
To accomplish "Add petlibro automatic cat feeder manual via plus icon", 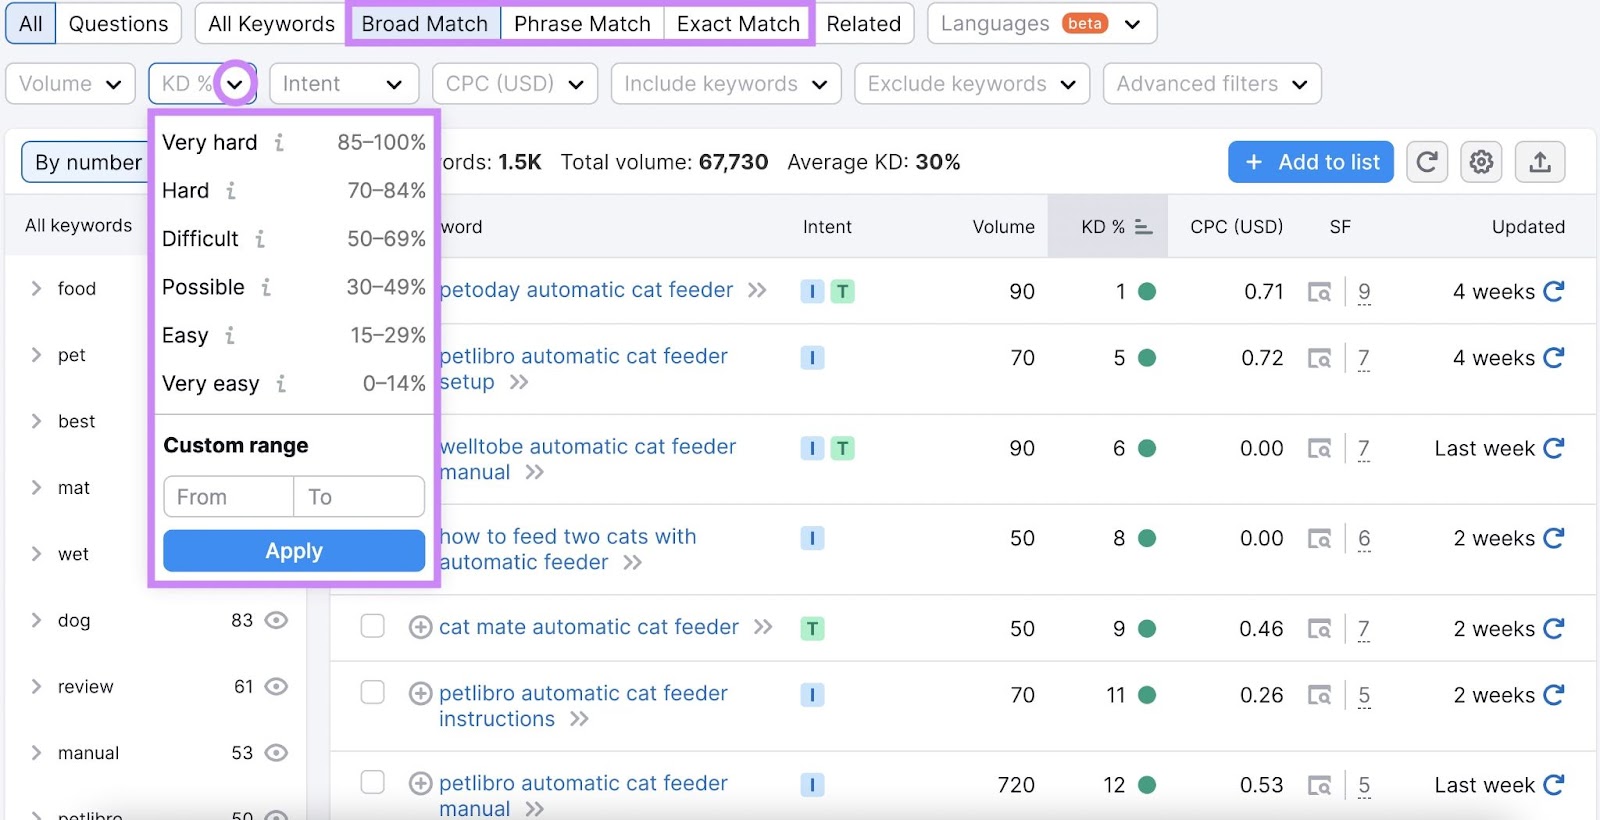I will (421, 783).
